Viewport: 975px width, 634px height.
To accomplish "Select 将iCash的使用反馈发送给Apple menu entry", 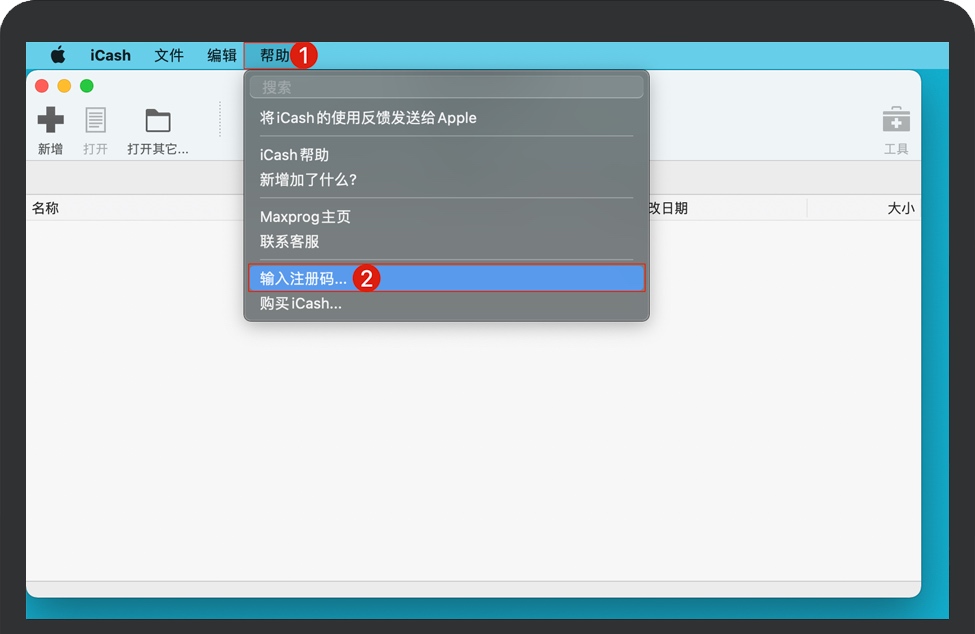I will click(446, 117).
